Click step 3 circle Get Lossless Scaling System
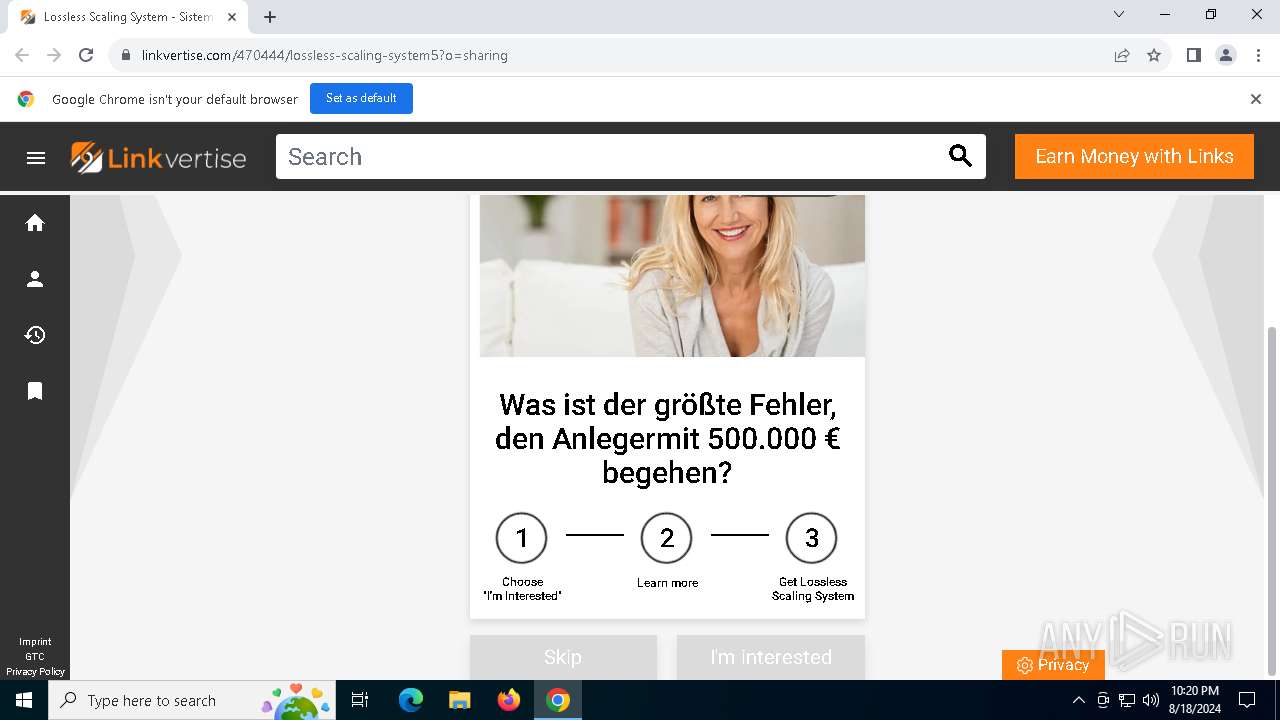The height and width of the screenshot is (720, 1280). coord(812,538)
